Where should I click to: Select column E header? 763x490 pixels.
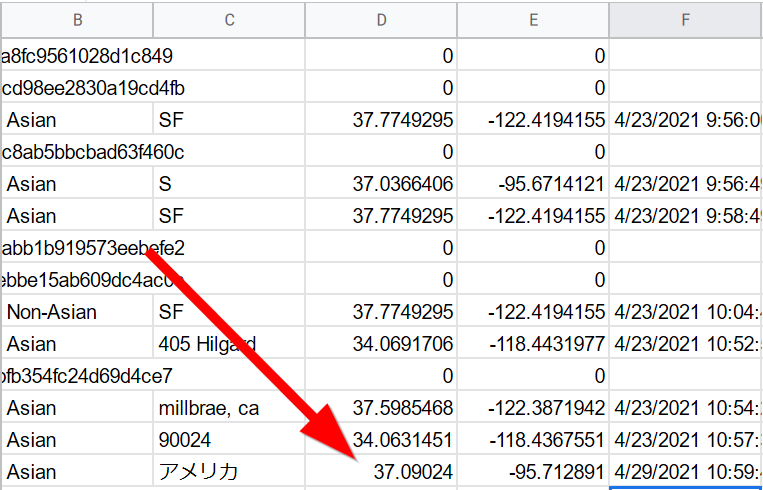click(533, 19)
